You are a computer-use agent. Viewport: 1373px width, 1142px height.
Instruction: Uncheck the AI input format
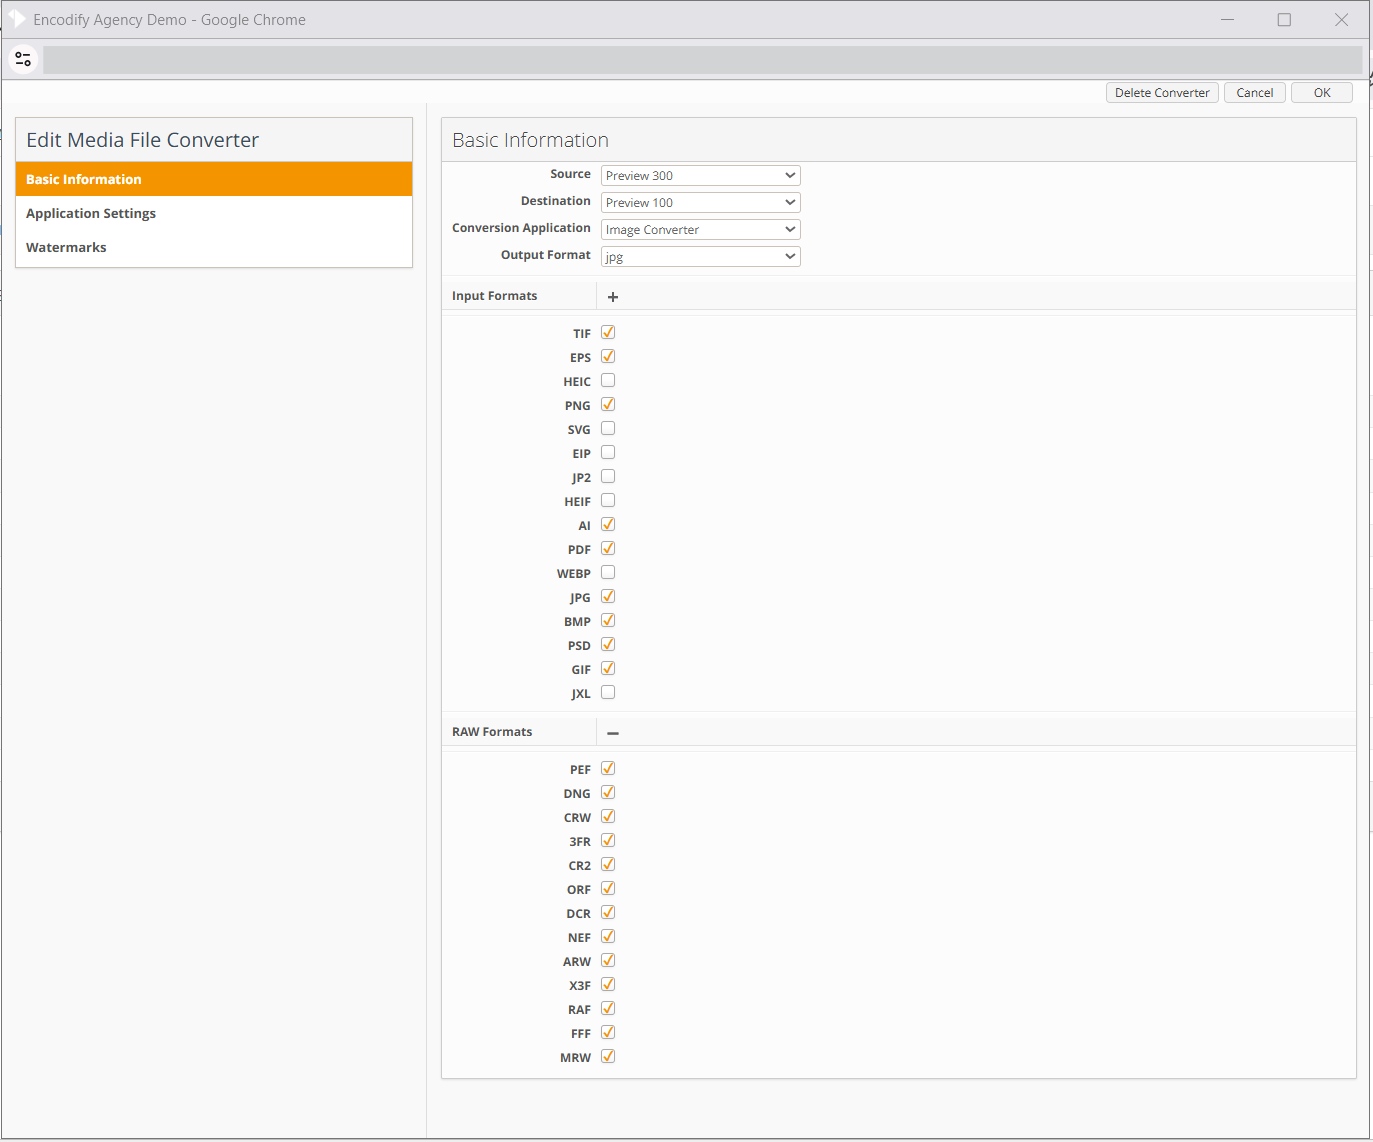[608, 524]
